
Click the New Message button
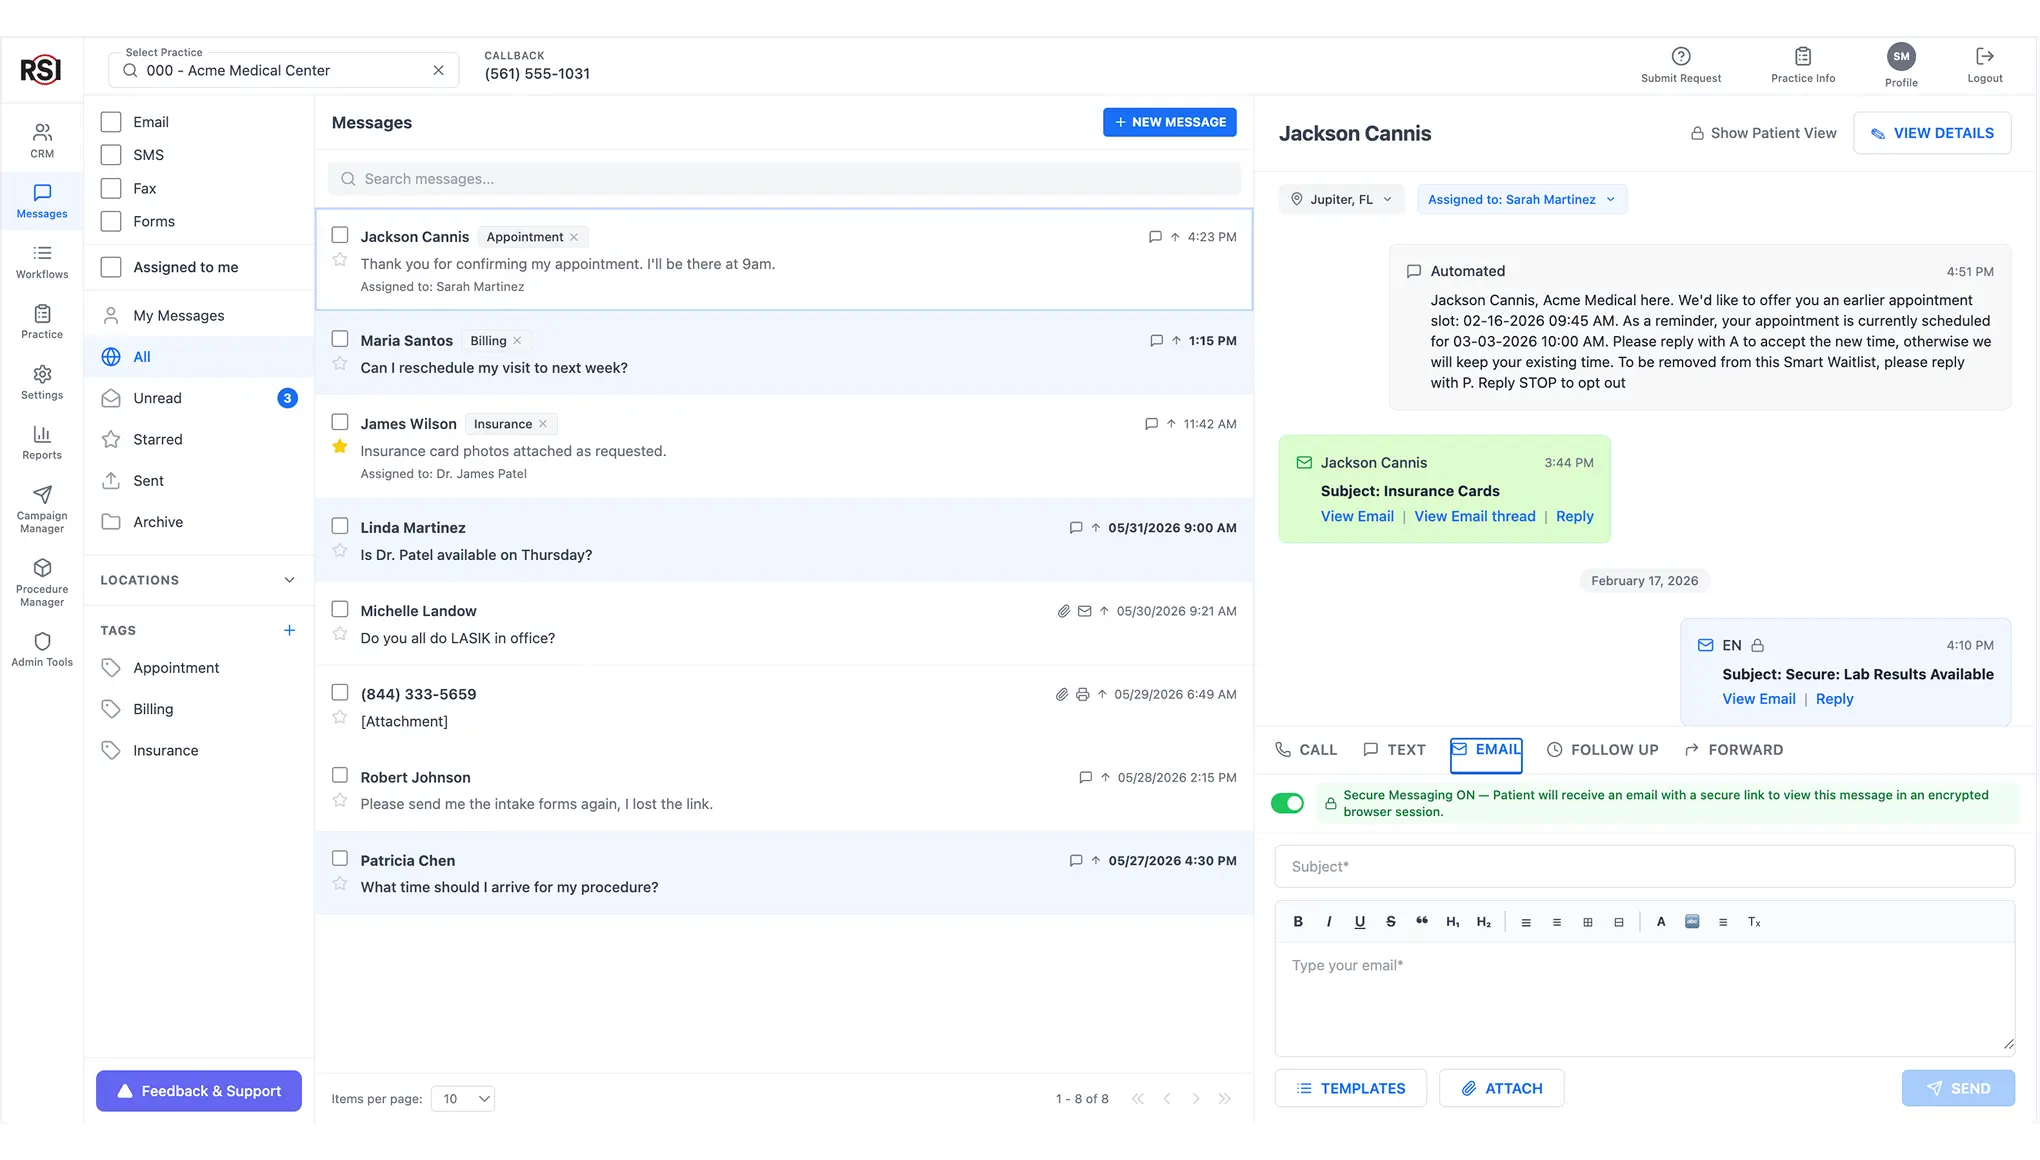[x=1169, y=122]
